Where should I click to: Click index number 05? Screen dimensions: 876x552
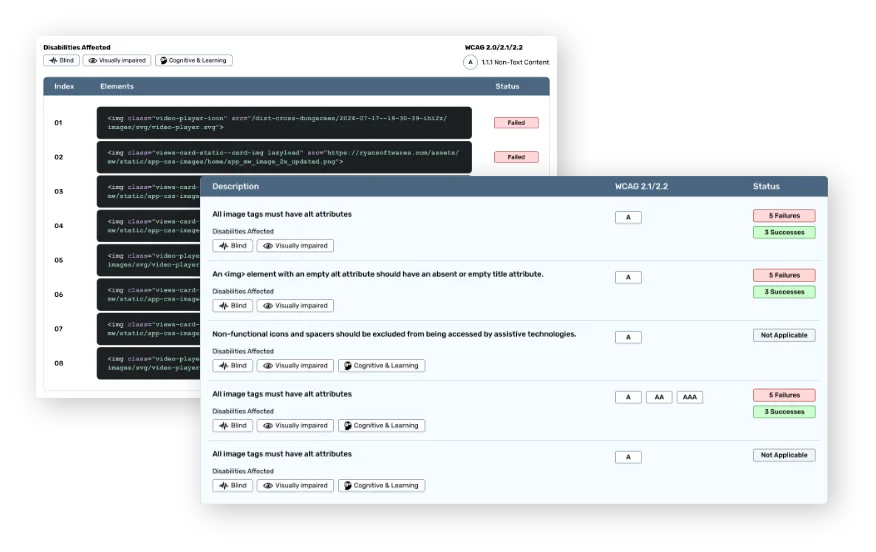click(x=59, y=260)
